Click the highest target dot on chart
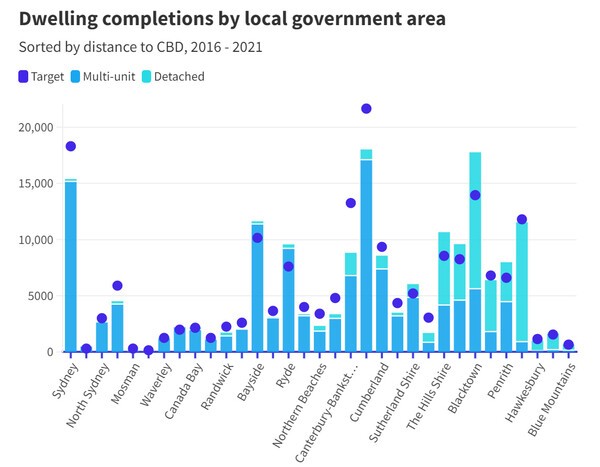The height and width of the screenshot is (467, 600). [x=366, y=108]
